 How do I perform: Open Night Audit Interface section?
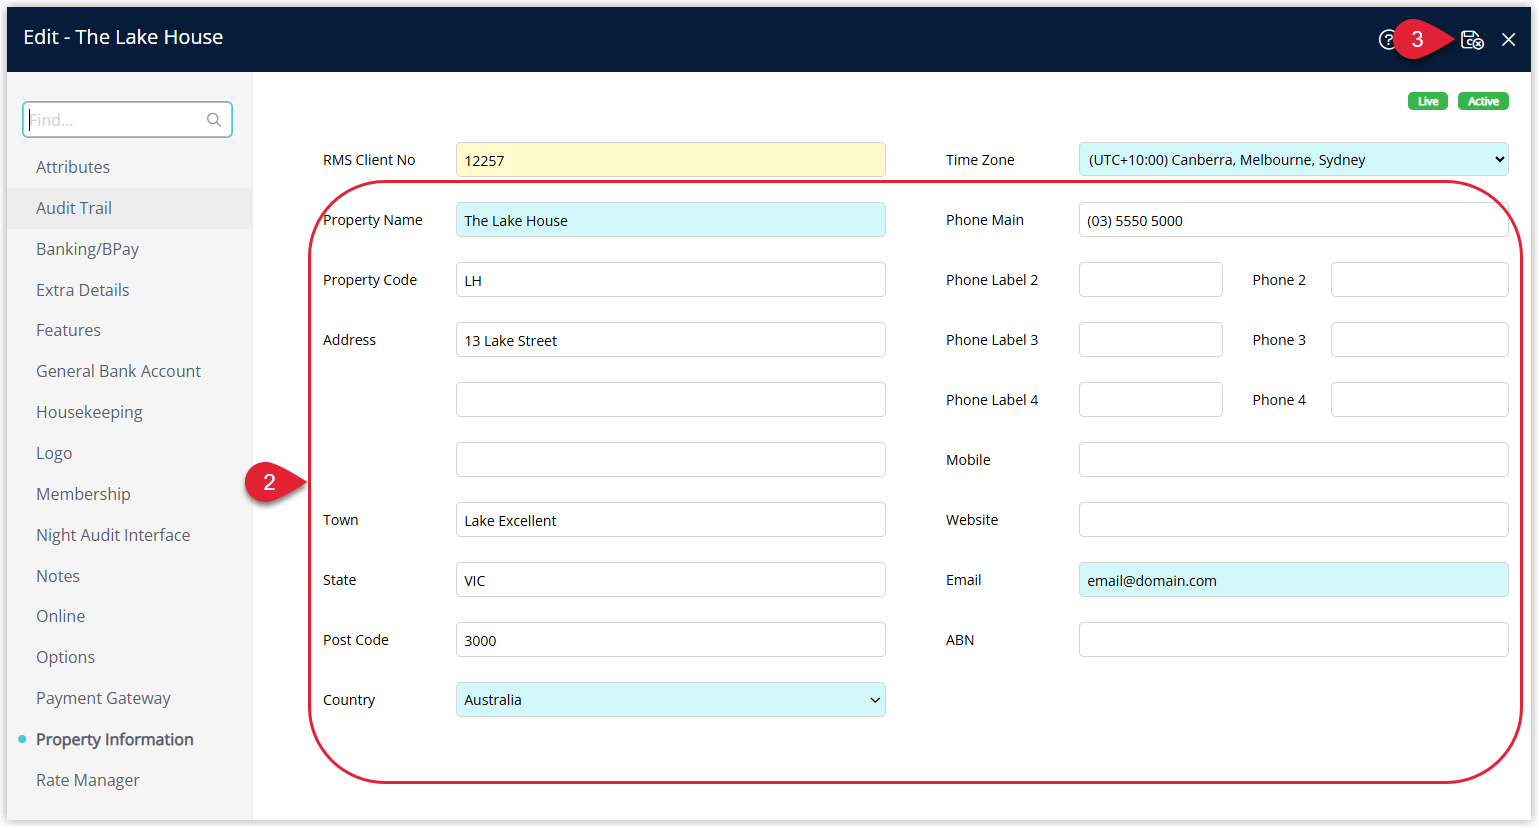(x=113, y=535)
